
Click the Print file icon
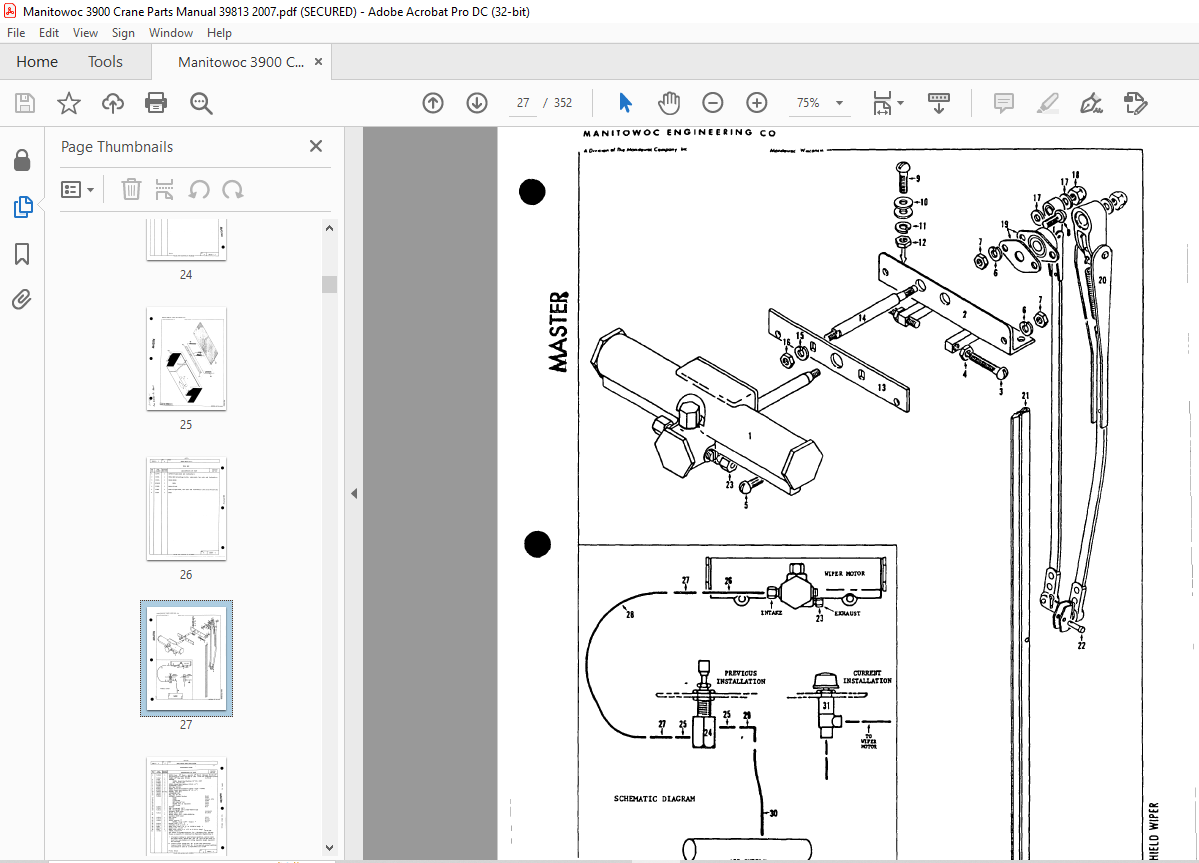coord(156,103)
